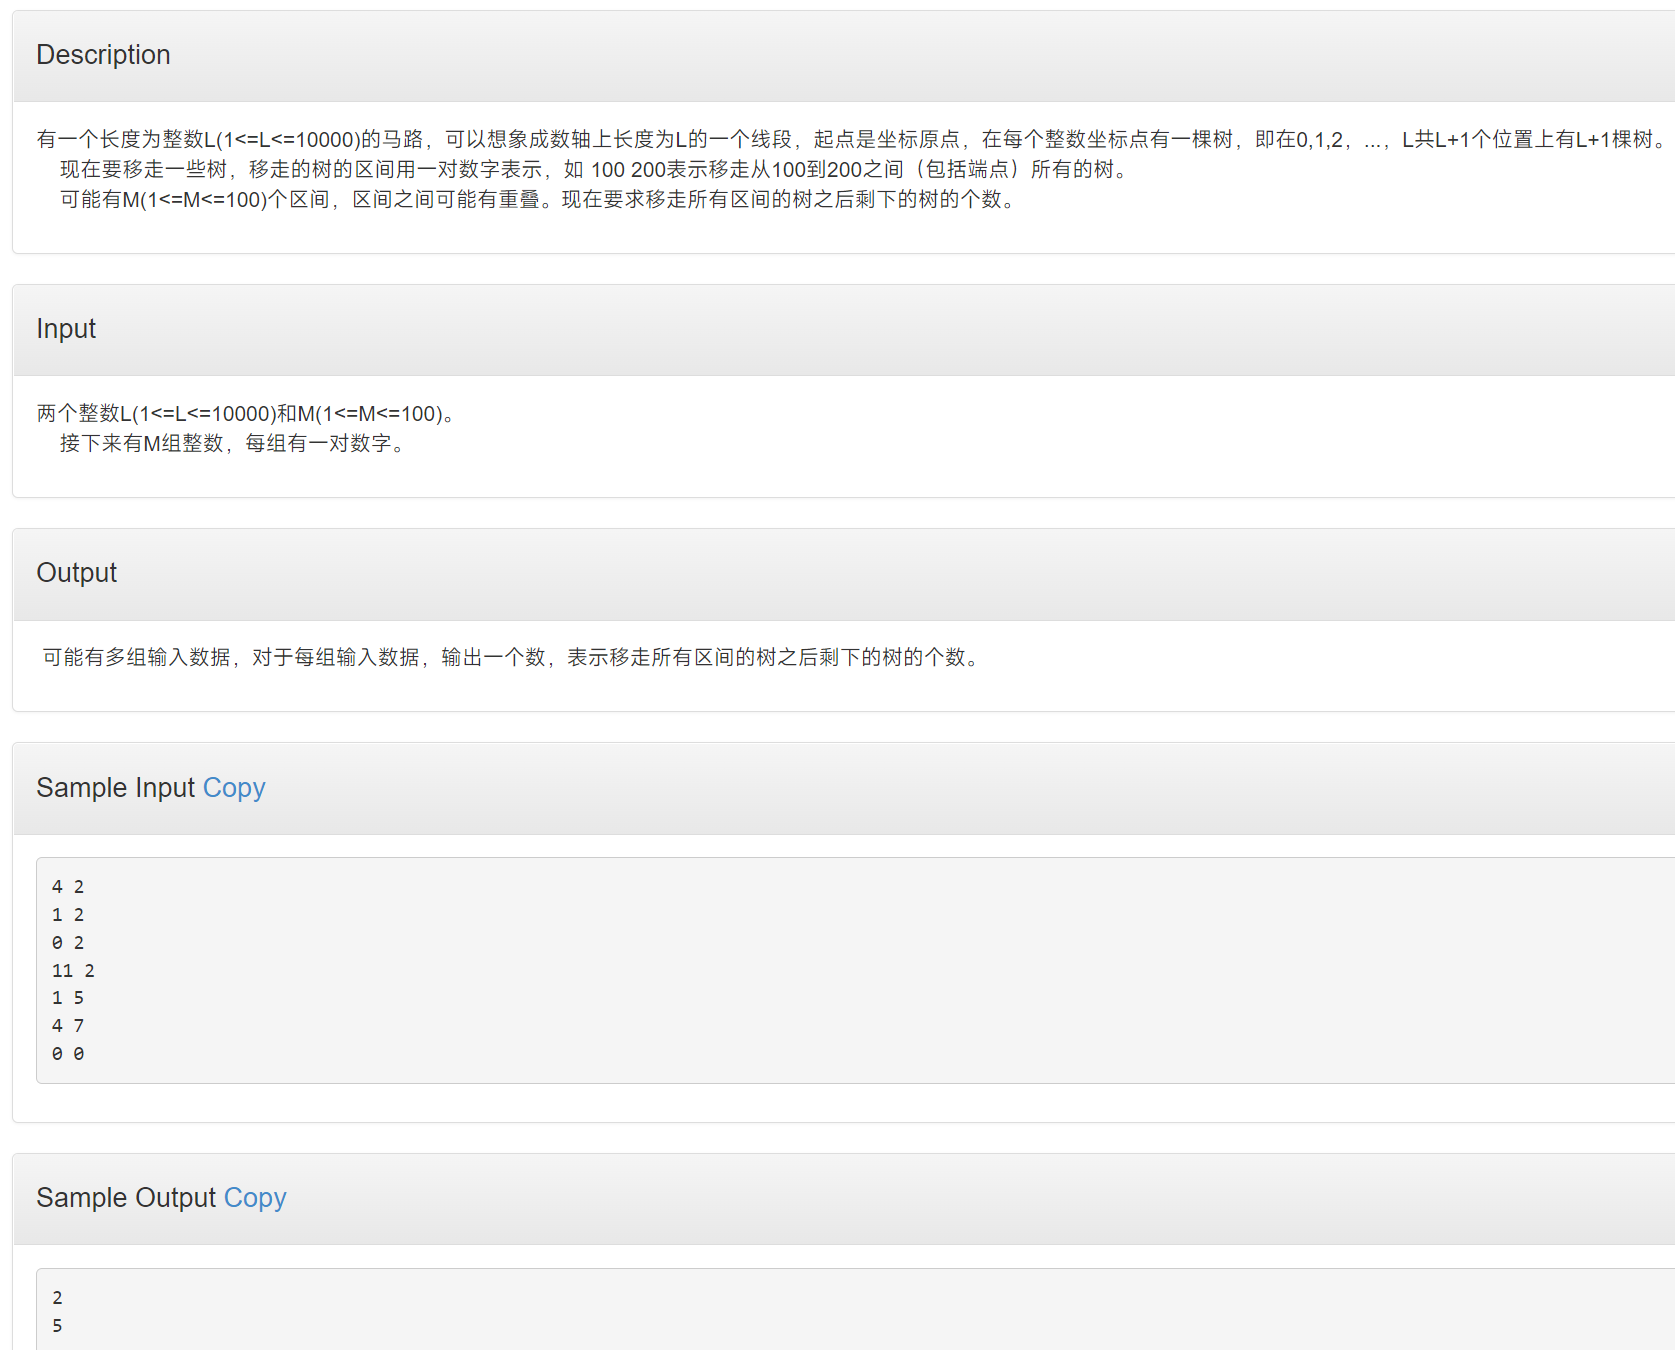Click sample input line "0 0"
This screenshot has height=1350, width=1675.
[68, 1054]
